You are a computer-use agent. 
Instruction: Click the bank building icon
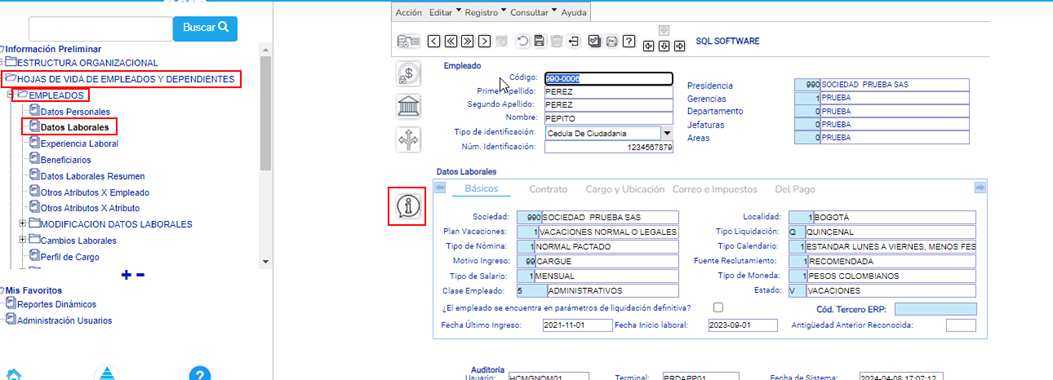click(409, 106)
